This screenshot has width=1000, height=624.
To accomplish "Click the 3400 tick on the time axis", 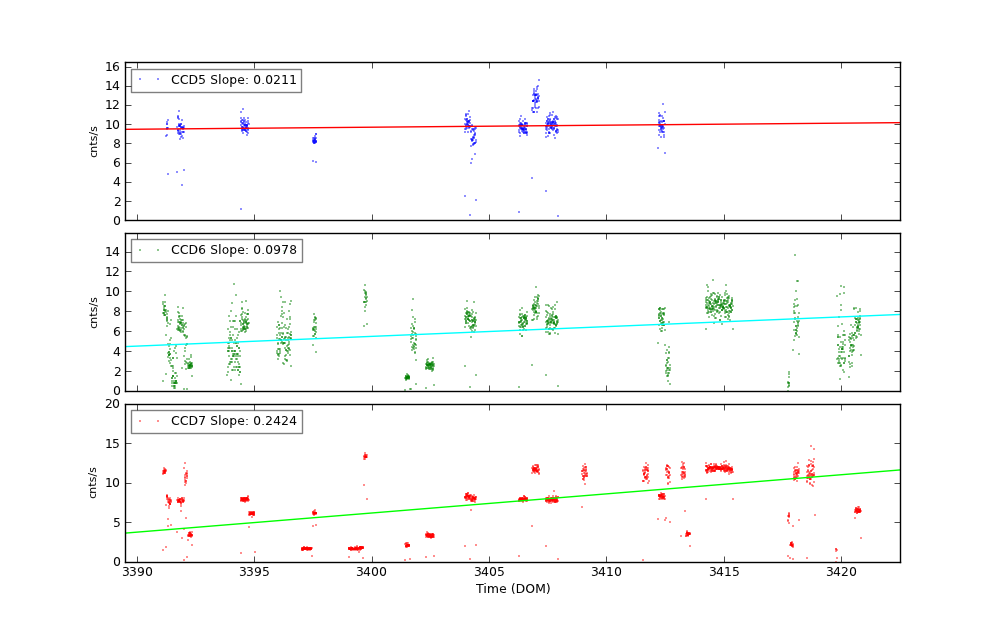I will (x=371, y=572).
